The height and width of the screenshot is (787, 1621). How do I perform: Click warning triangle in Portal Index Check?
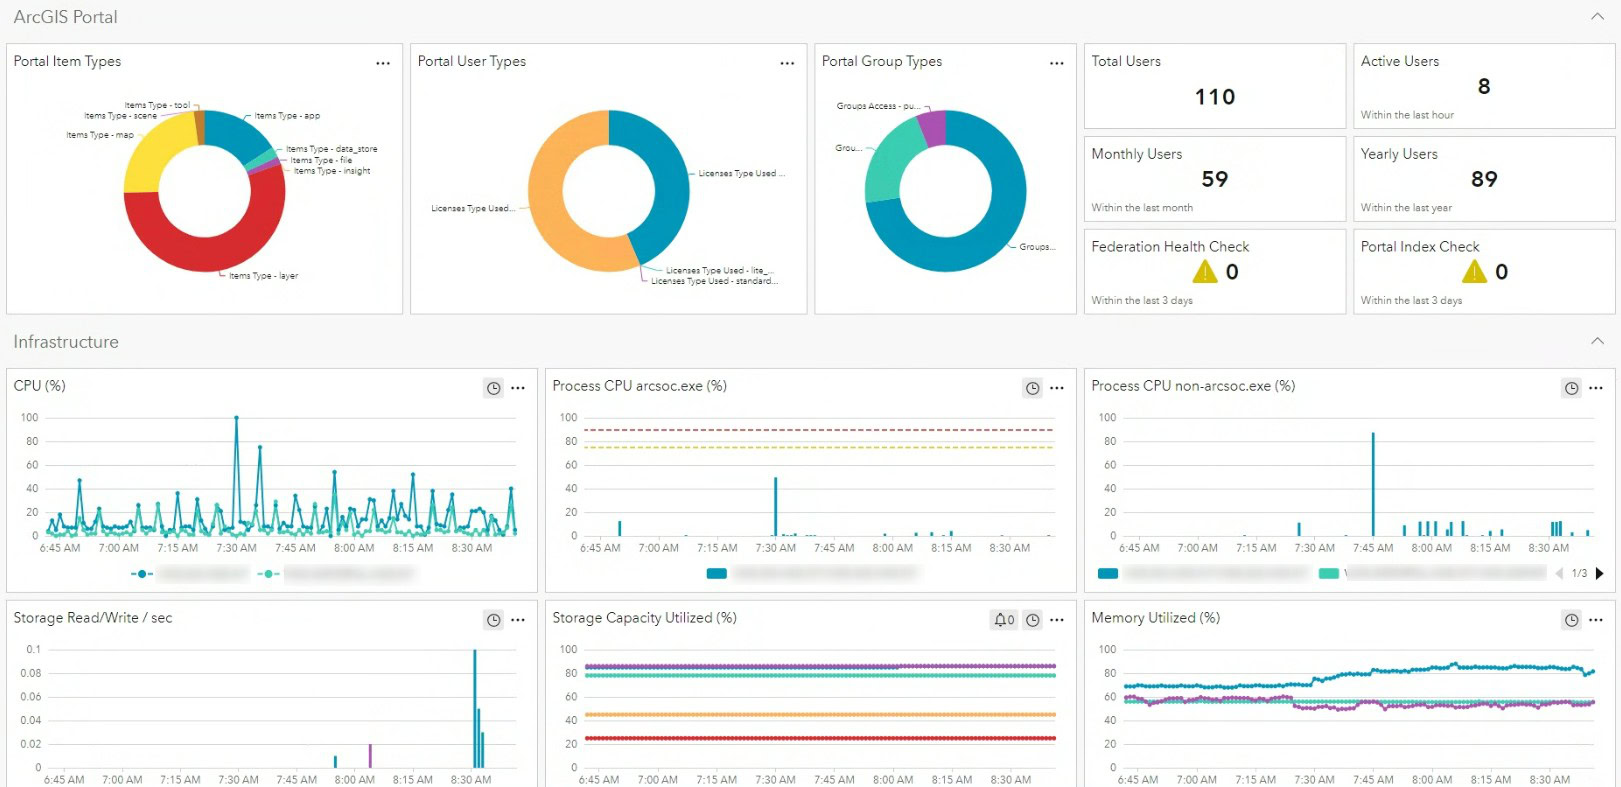pyautogui.click(x=1474, y=272)
